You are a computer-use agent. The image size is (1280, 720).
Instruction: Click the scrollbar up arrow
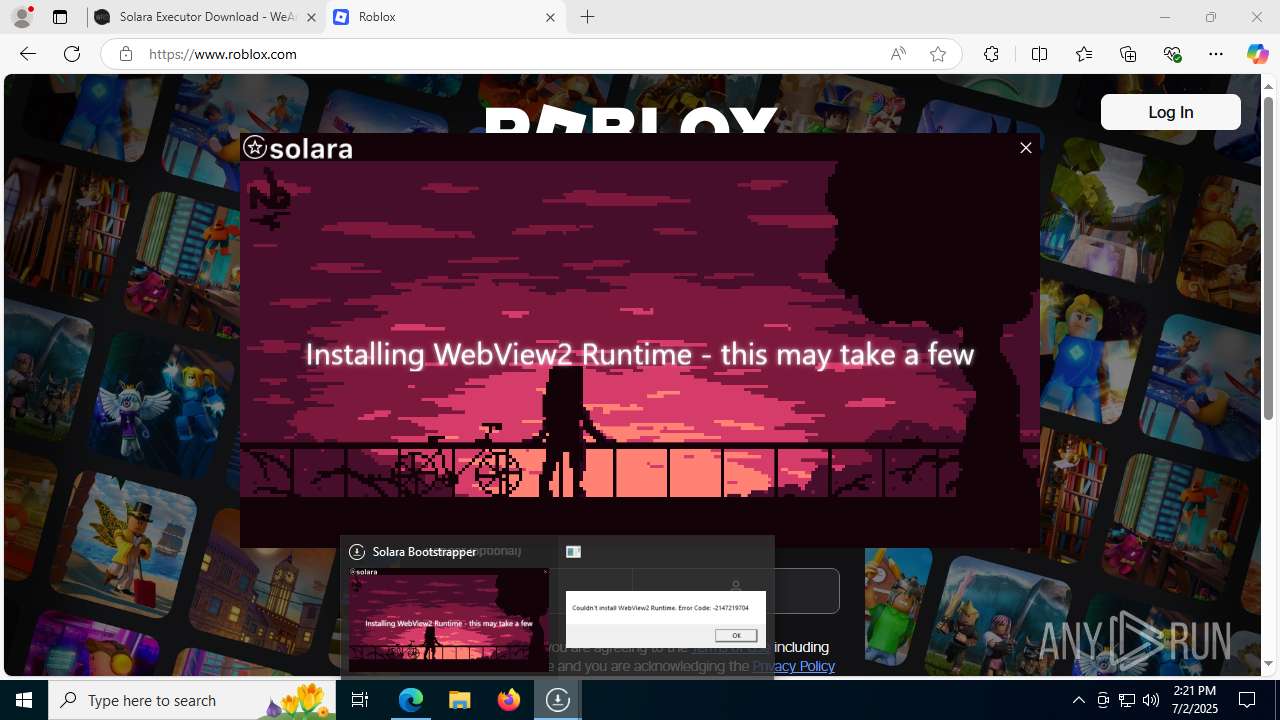pos(1268,86)
